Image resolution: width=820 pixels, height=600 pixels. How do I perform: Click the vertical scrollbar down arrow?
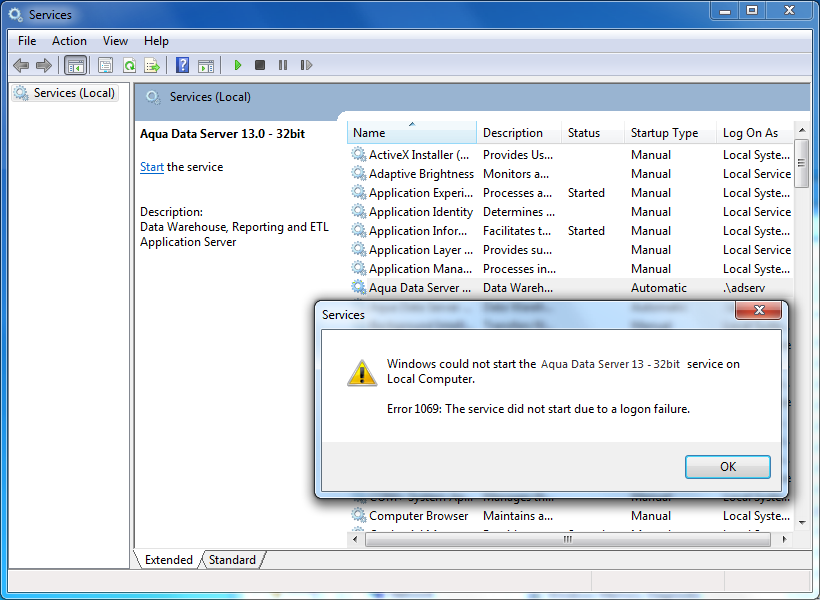pyautogui.click(x=802, y=523)
